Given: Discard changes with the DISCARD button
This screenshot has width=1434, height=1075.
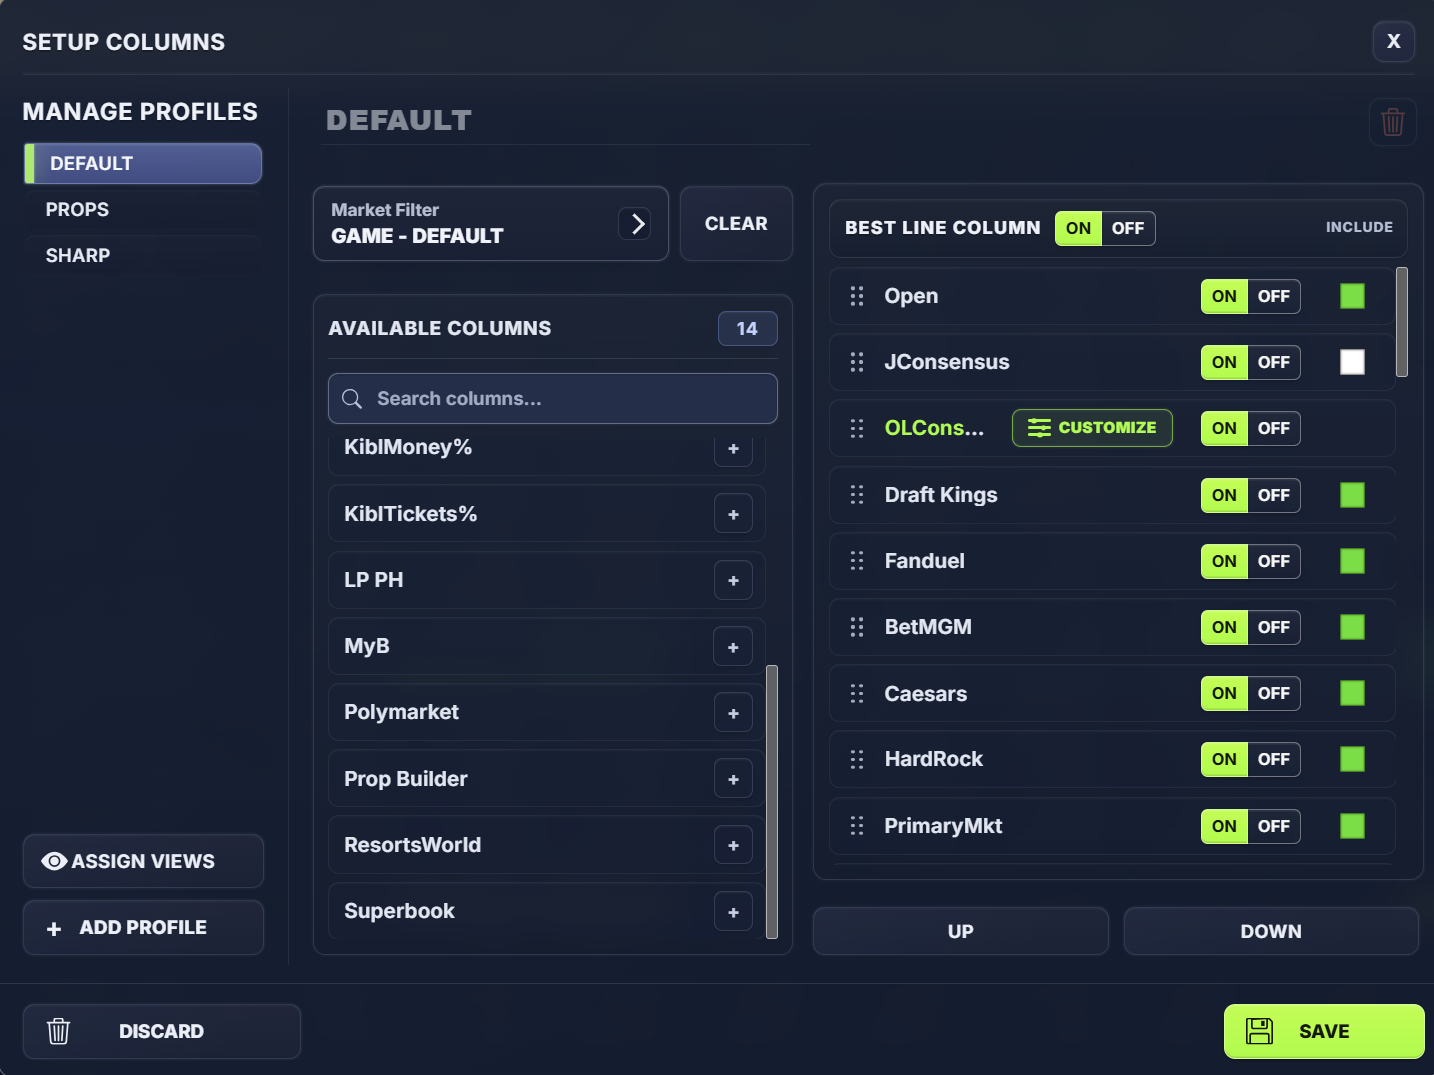Looking at the screenshot, I should click(x=162, y=1031).
